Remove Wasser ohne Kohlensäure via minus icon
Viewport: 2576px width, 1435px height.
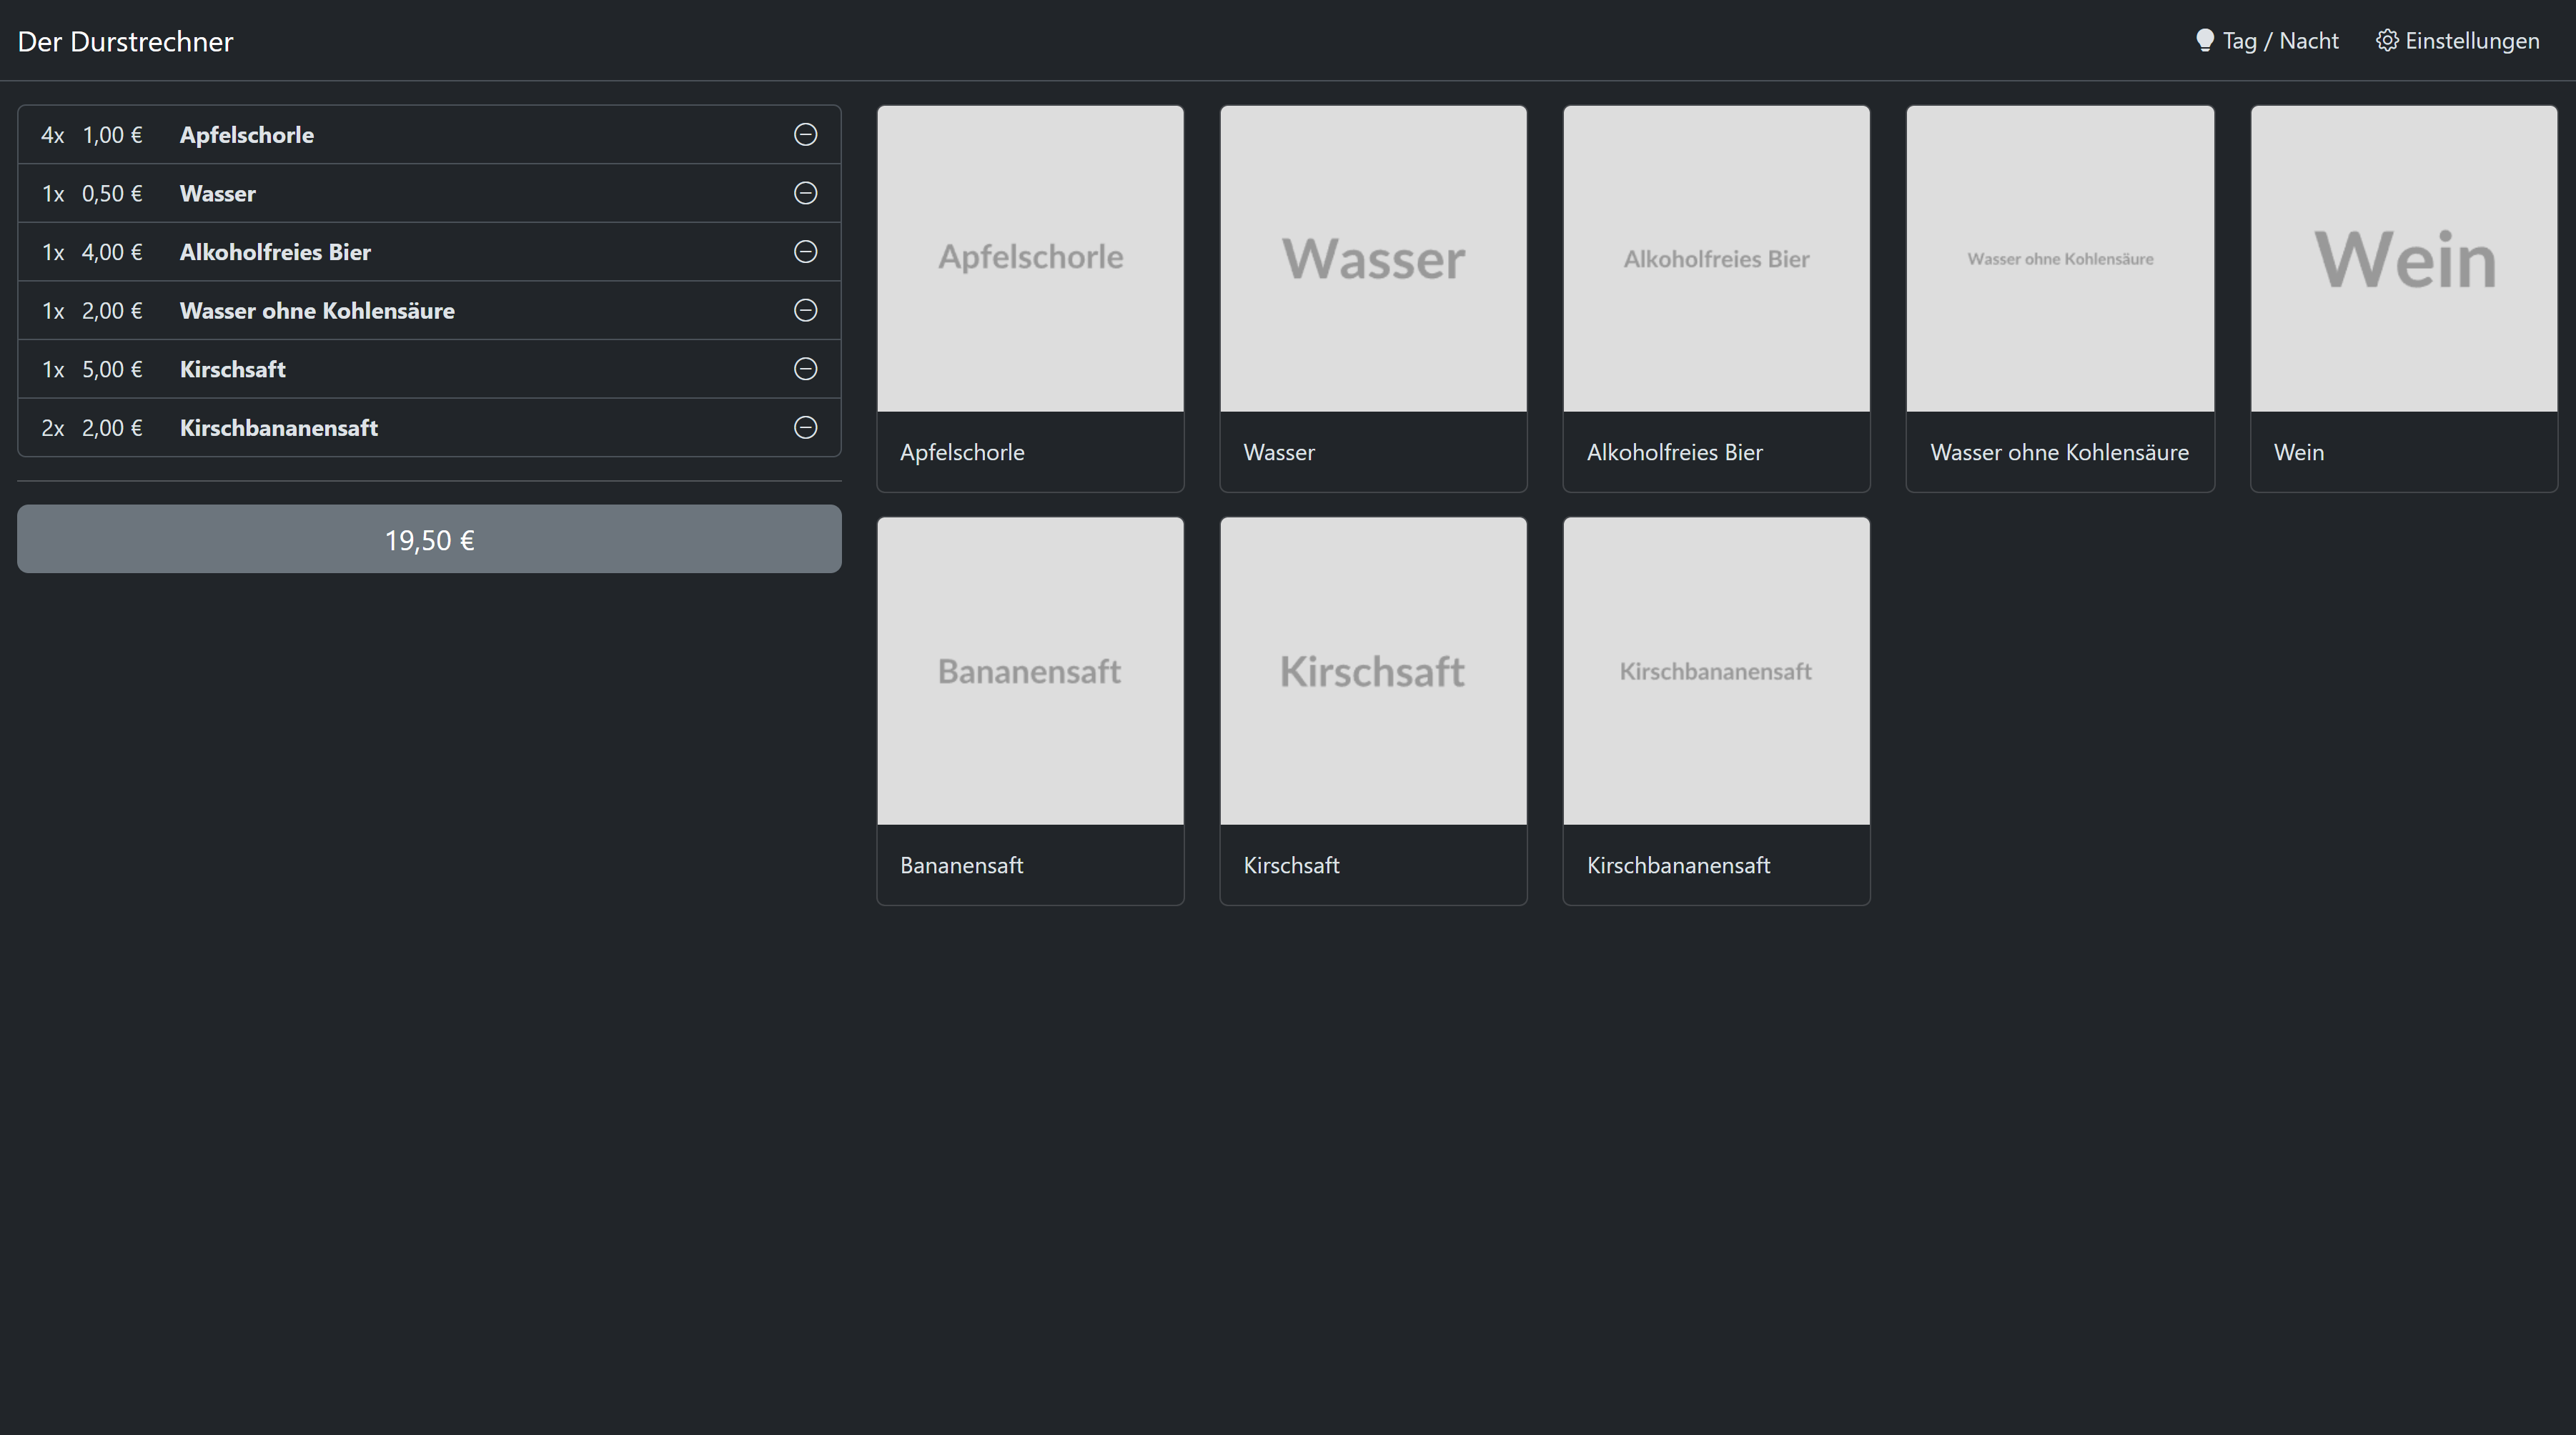point(805,310)
